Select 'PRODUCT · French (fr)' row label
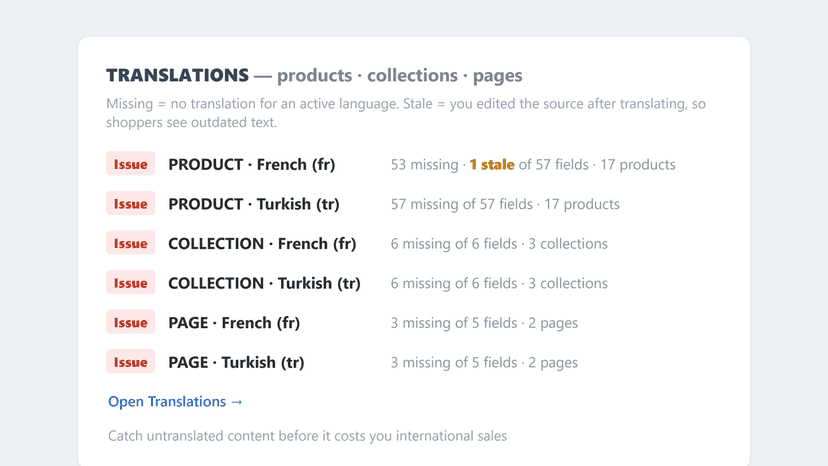Screen dimensions: 828x466 (251, 164)
